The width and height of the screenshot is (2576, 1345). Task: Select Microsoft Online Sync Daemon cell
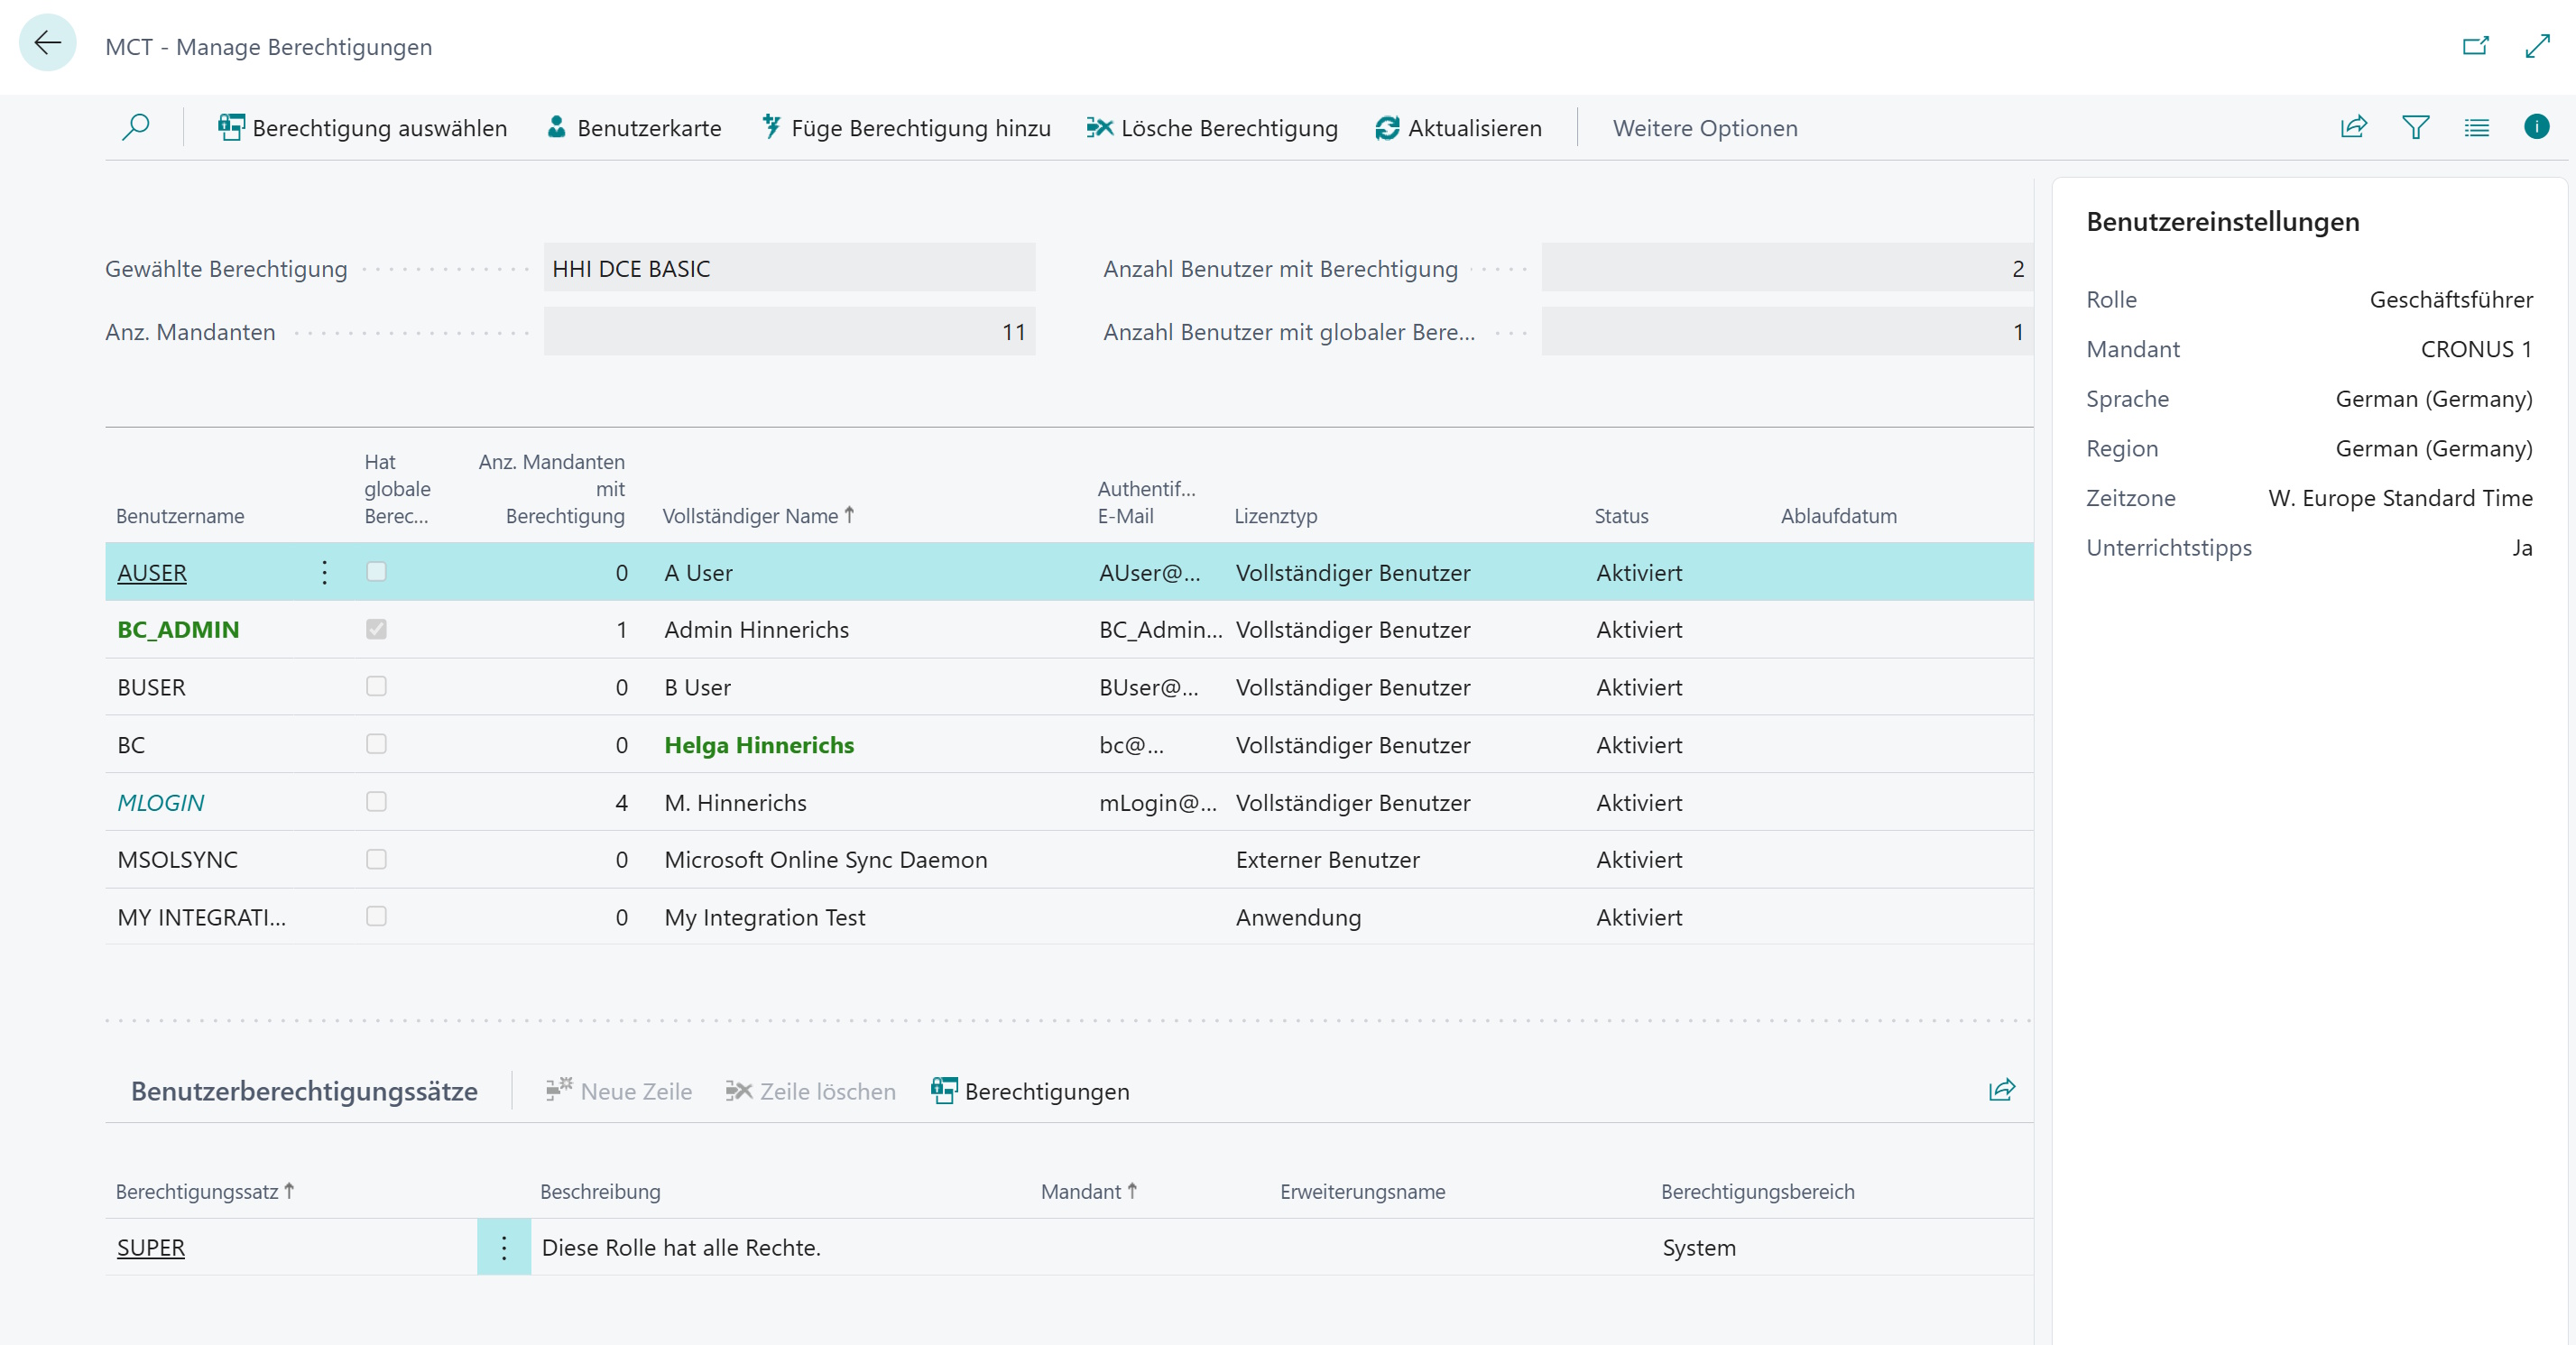point(825,860)
